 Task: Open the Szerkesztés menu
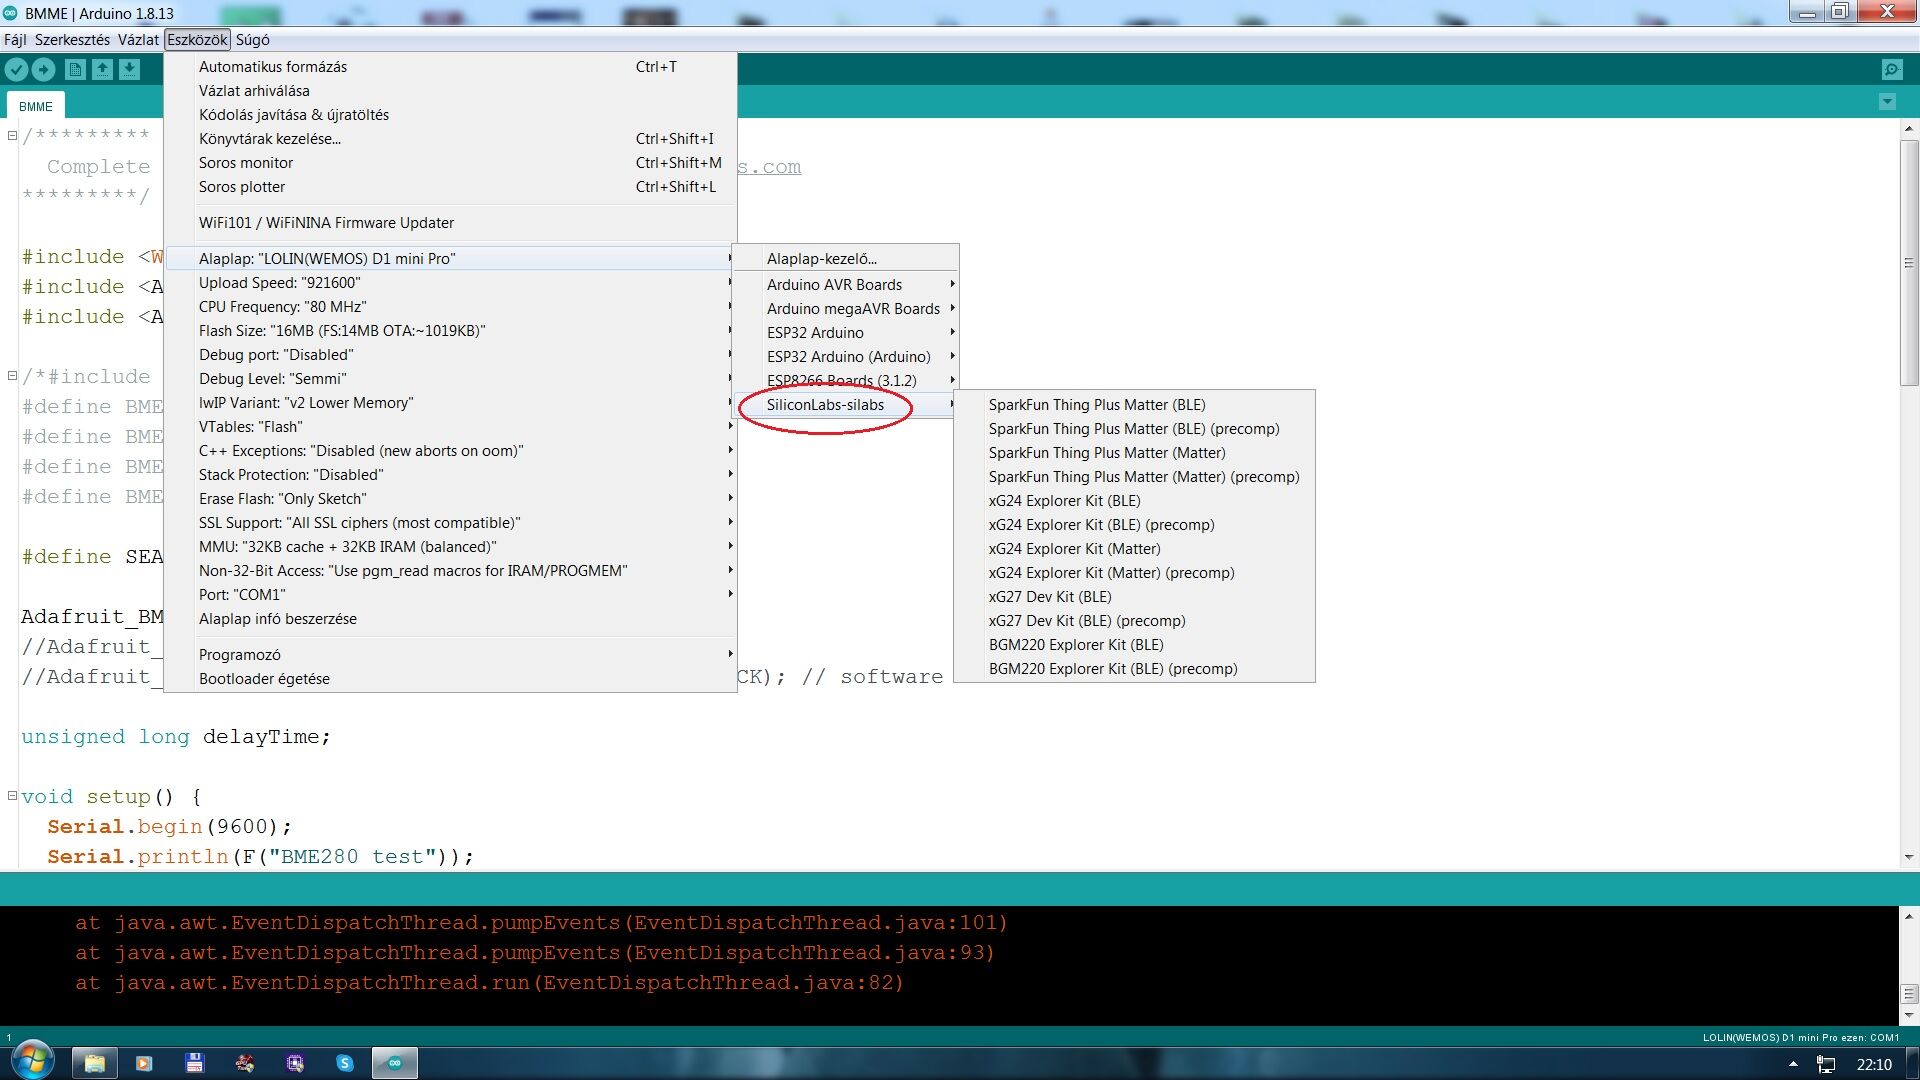[x=72, y=39]
